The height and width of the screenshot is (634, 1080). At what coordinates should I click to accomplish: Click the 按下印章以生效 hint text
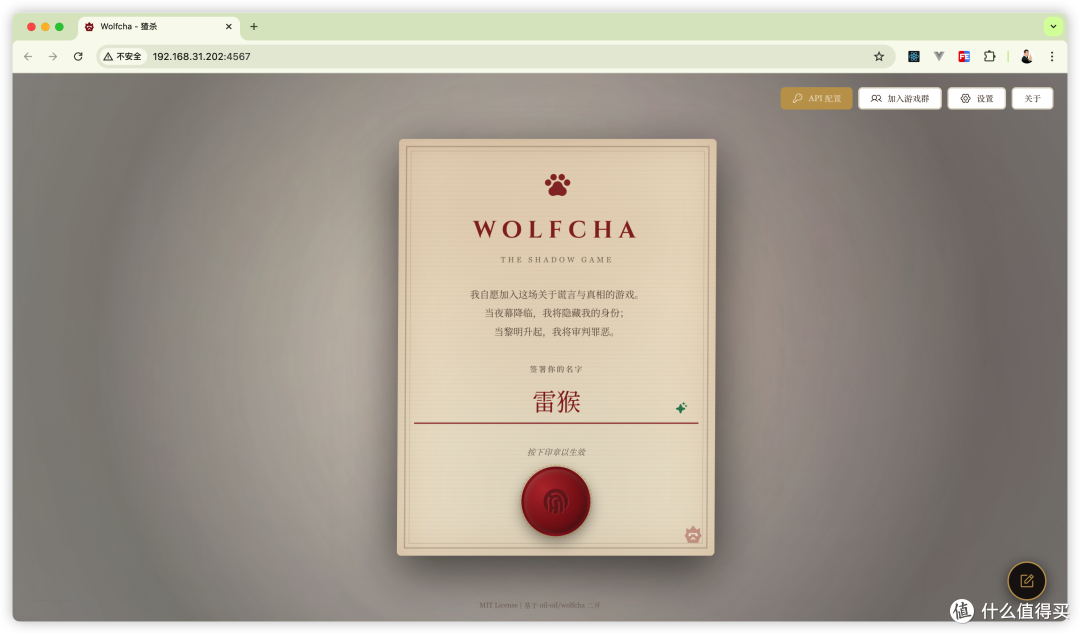coord(556,452)
